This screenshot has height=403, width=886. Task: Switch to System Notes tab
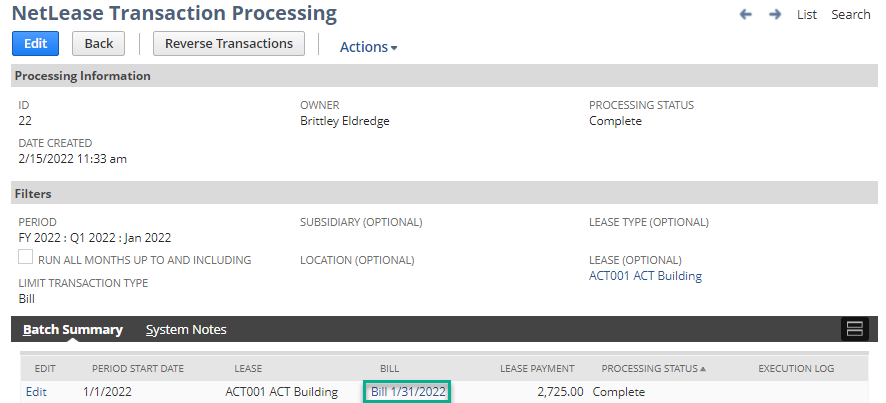[186, 330]
